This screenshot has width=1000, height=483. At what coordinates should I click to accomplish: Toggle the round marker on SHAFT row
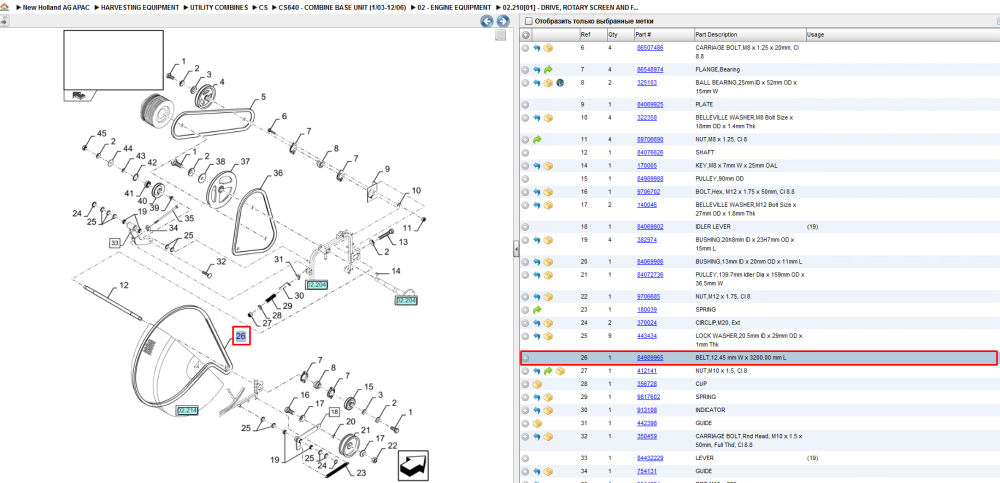pos(526,153)
